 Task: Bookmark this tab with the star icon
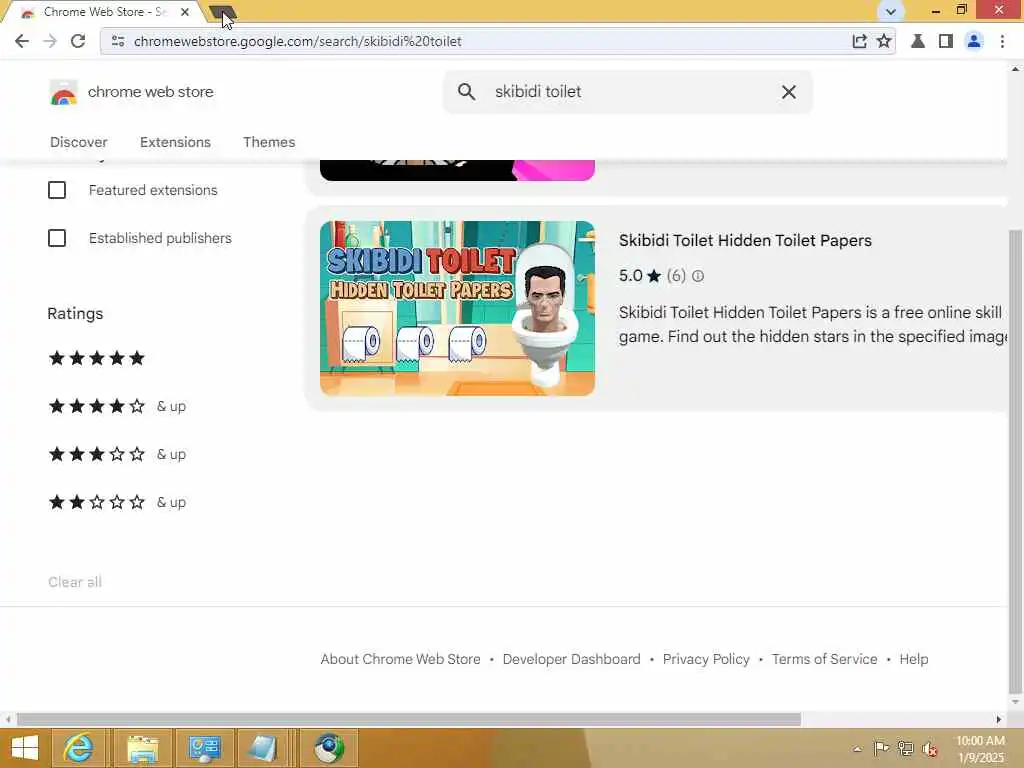pyautogui.click(x=884, y=41)
